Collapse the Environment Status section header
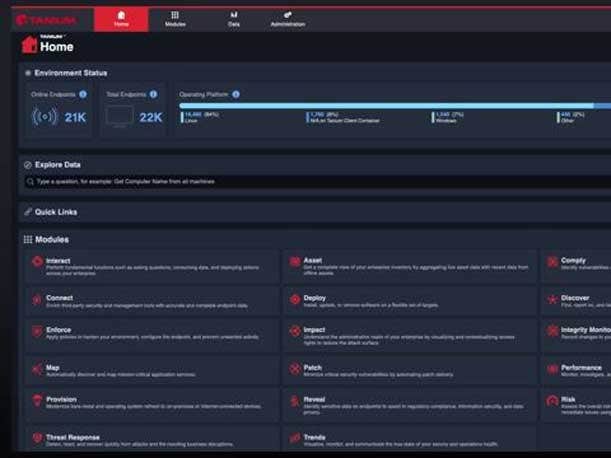This screenshot has width=611, height=458. 70,73
